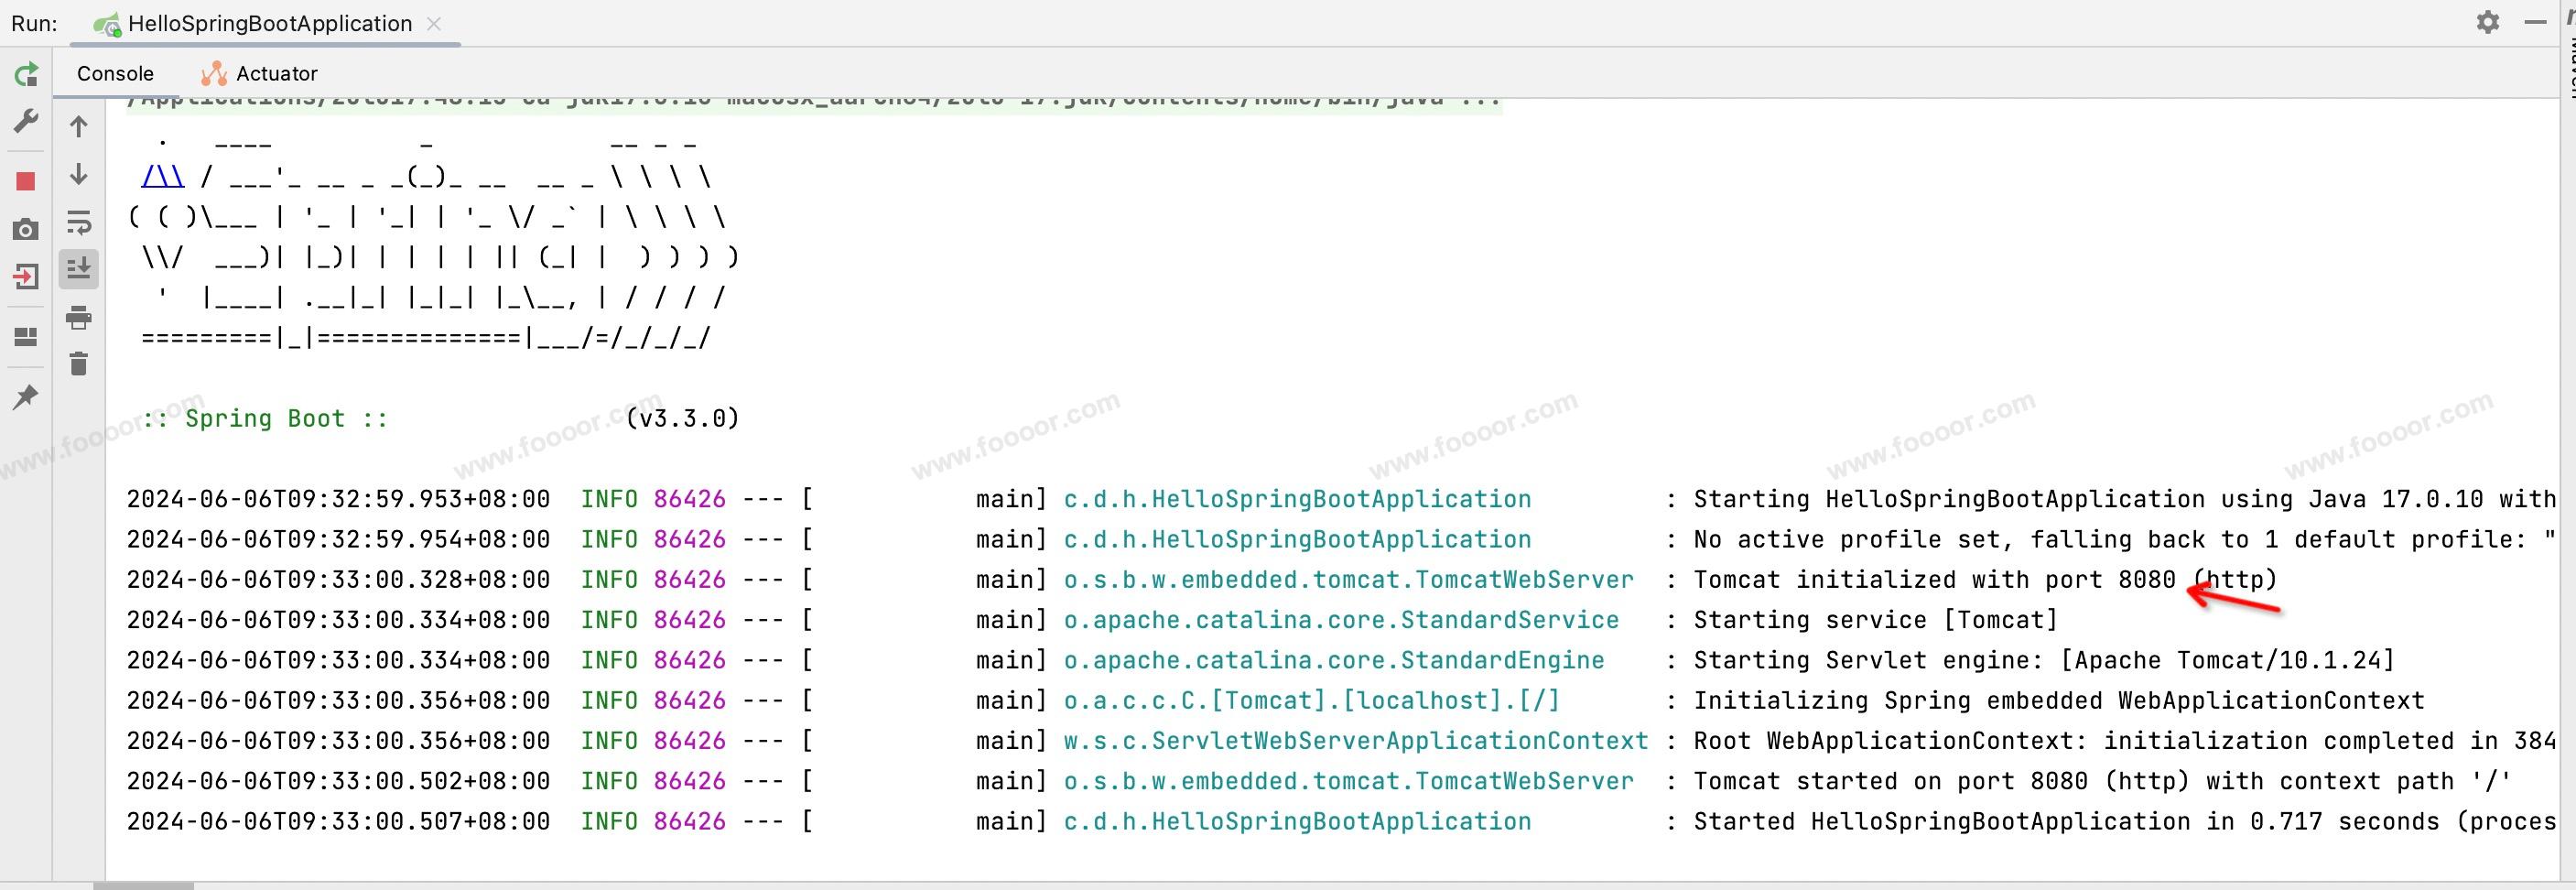This screenshot has height=890, width=2576.
Task: Print the console output
Action: tap(79, 319)
